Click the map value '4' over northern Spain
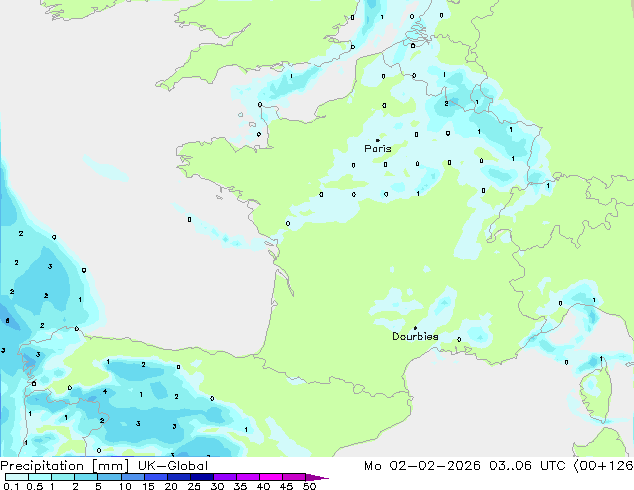 (105, 391)
